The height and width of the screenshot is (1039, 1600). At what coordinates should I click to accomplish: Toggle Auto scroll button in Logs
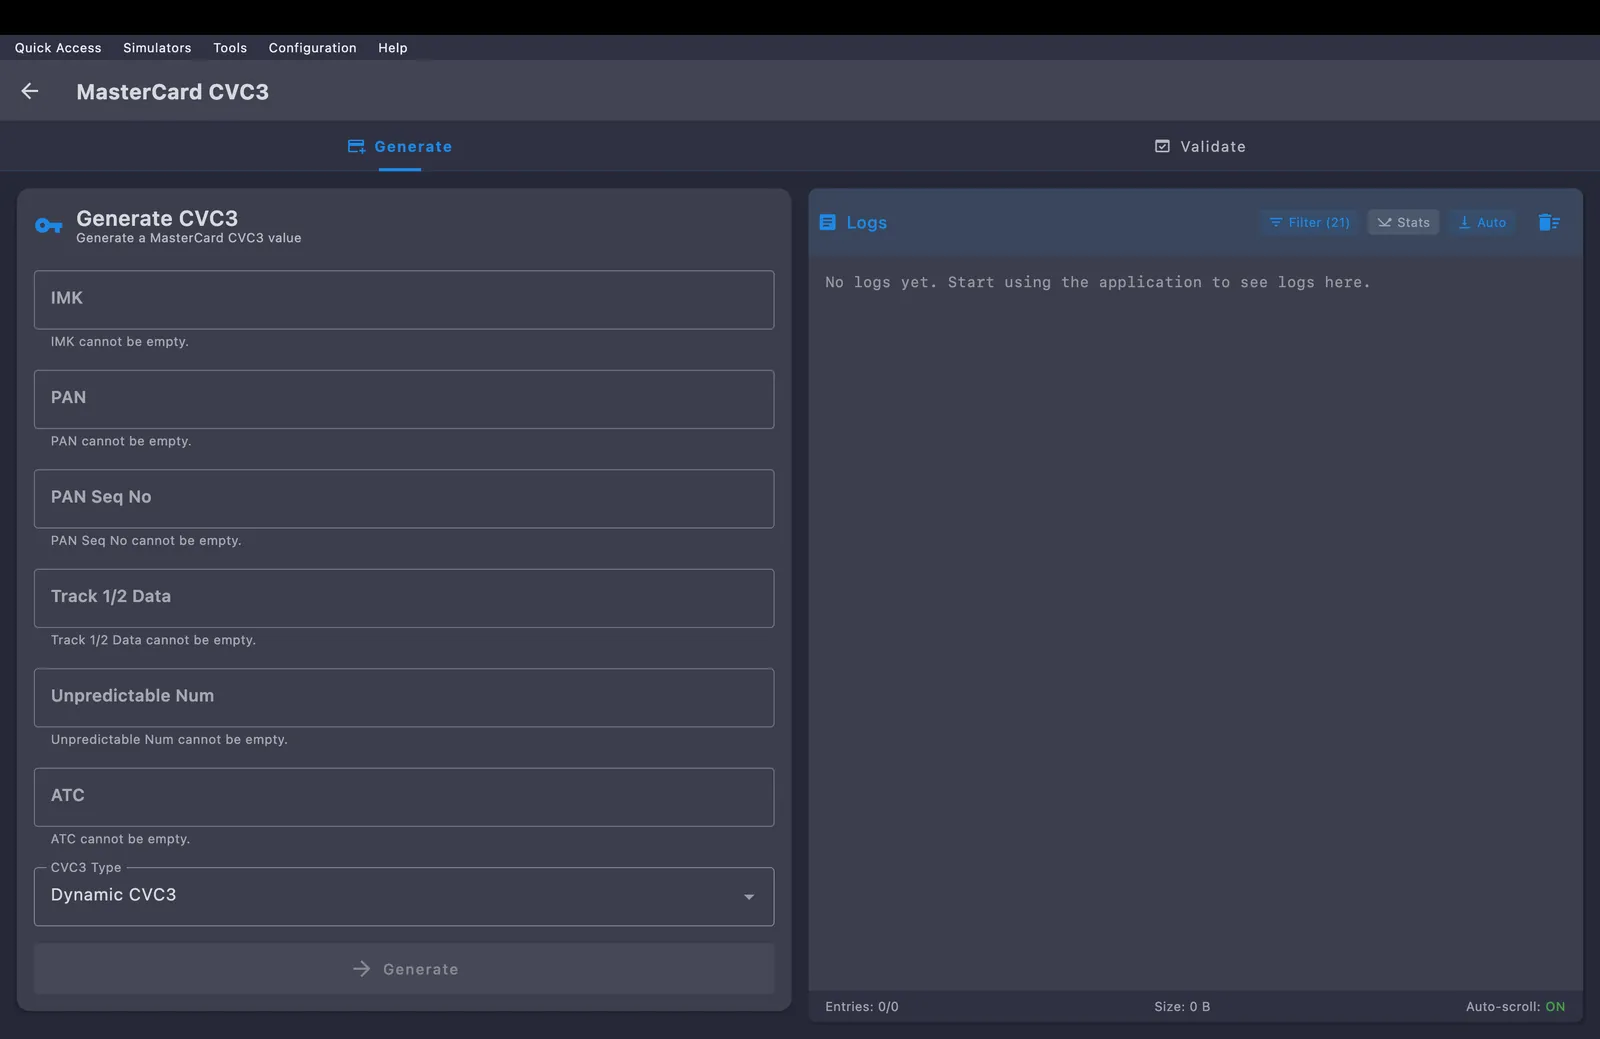pos(1482,222)
